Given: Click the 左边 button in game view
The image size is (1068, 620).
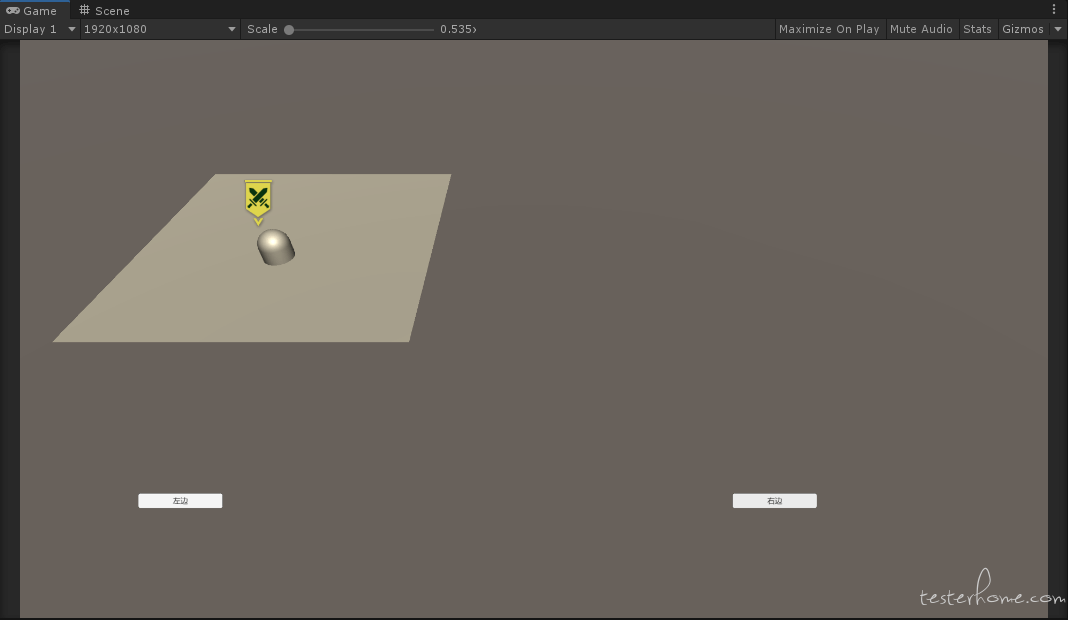Looking at the screenshot, I should 180,501.
